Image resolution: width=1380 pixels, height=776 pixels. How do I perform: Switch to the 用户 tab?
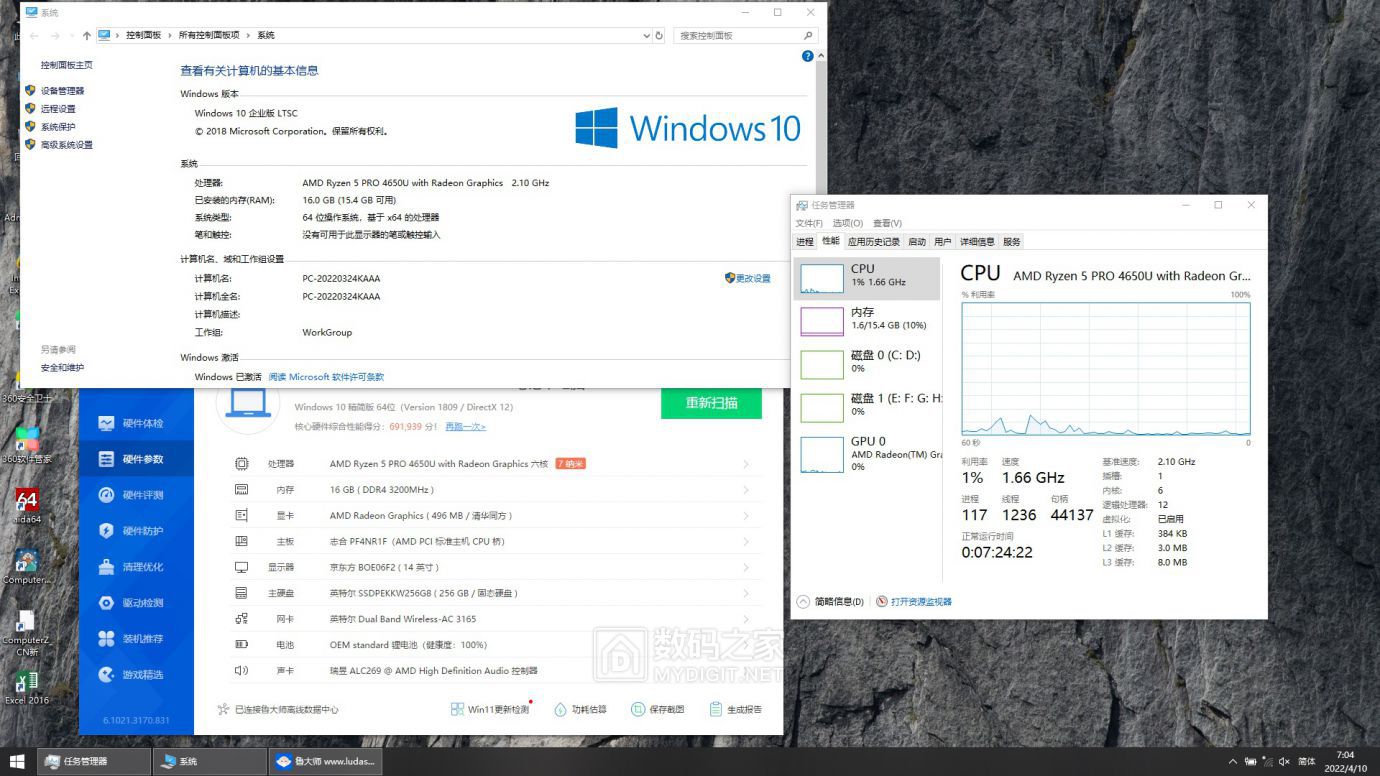point(943,241)
